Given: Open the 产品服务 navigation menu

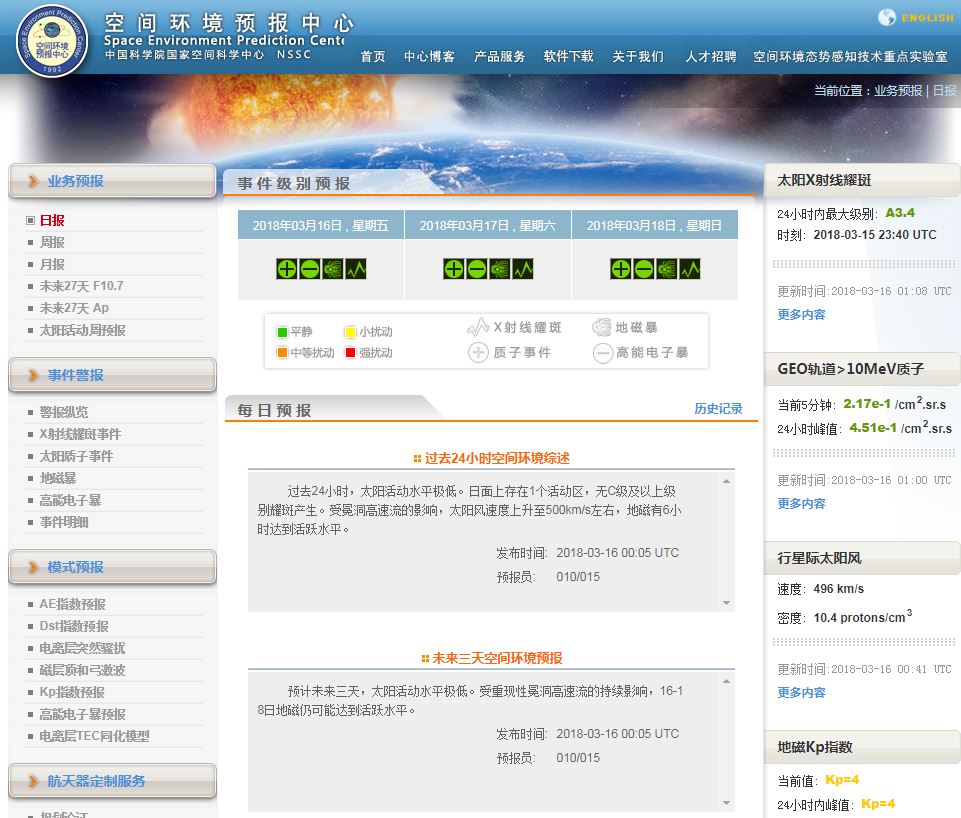Looking at the screenshot, I should pyautogui.click(x=499, y=57).
